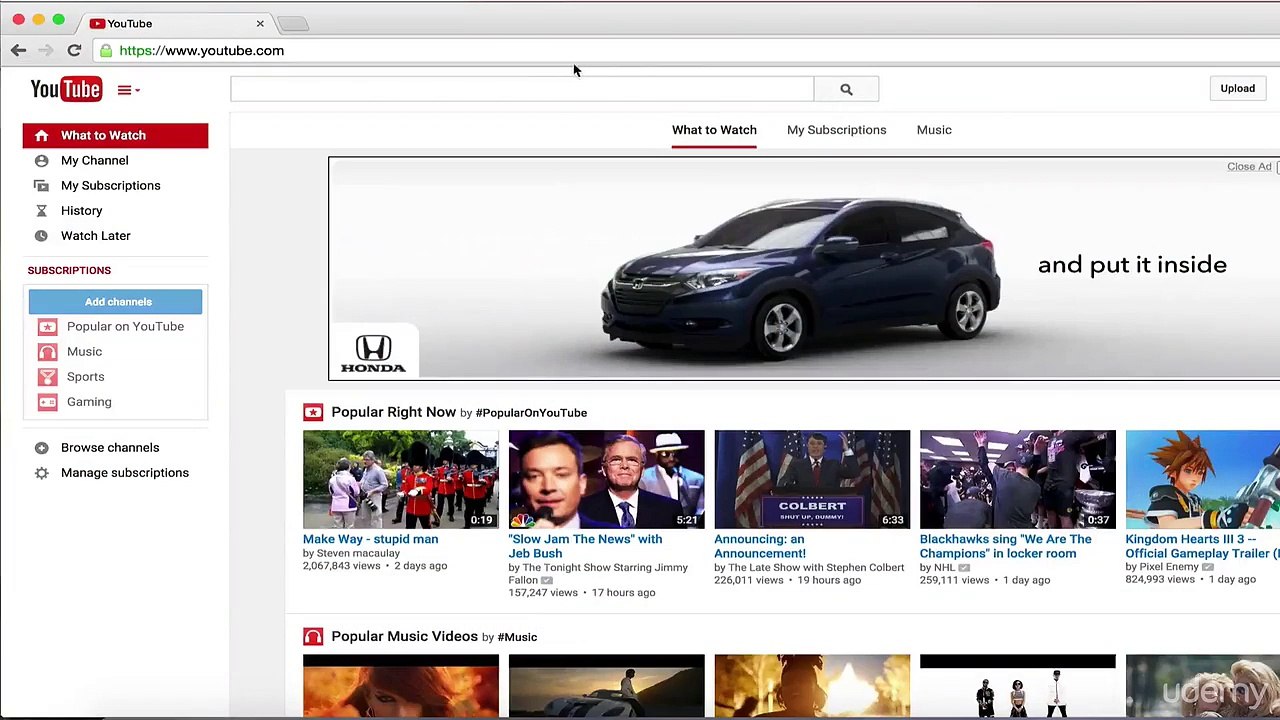This screenshot has height=720, width=1280.
Task: Click the hourglass icon beside History
Action: click(x=41, y=210)
